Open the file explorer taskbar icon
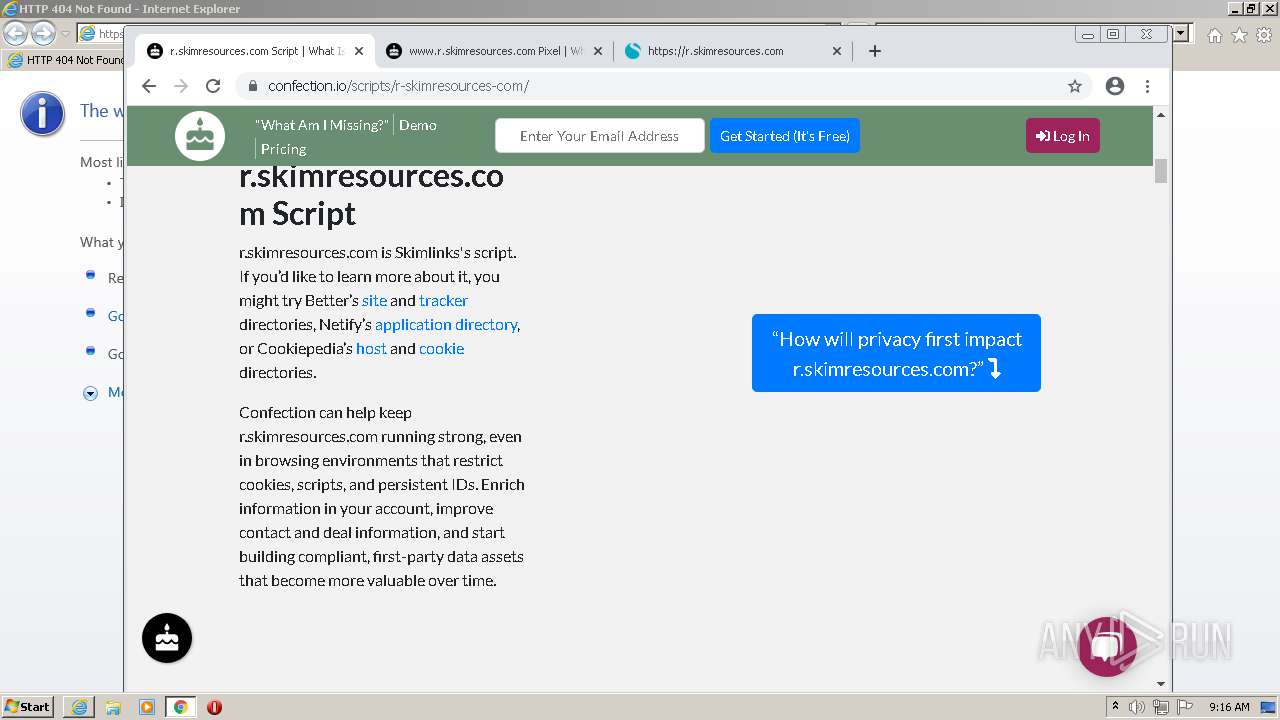Screen dimensions: 1280x720 [x=113, y=707]
